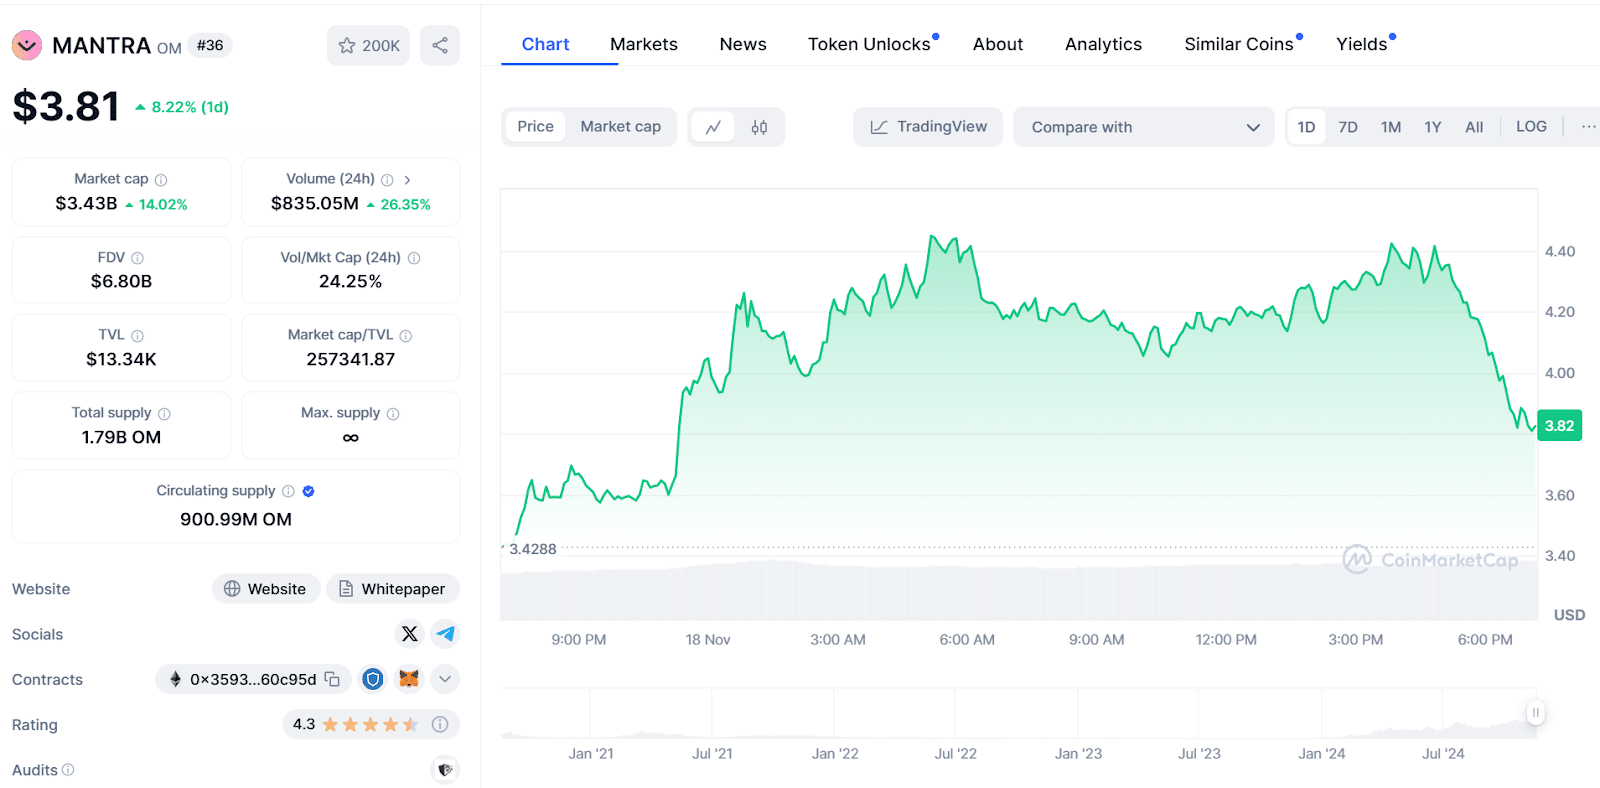Show Vol/Mkt Cap (24h) info icon
The width and height of the screenshot is (1600, 788).
tap(414, 258)
